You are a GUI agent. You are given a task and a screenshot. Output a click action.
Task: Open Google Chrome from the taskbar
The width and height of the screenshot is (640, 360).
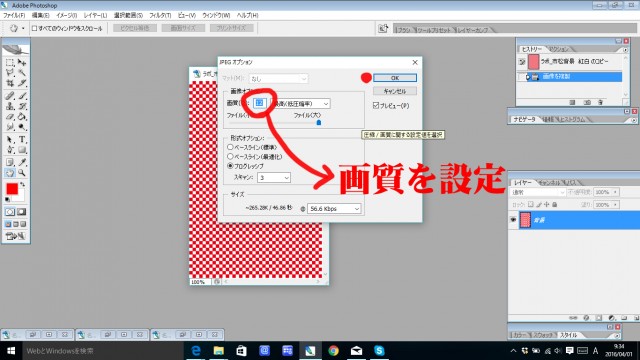coord(333,351)
